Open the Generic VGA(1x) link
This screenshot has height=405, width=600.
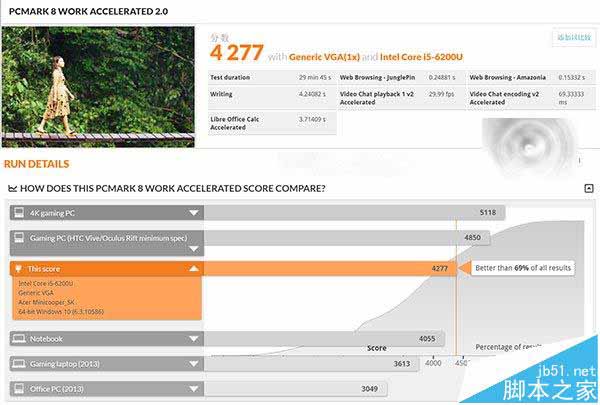(324, 57)
